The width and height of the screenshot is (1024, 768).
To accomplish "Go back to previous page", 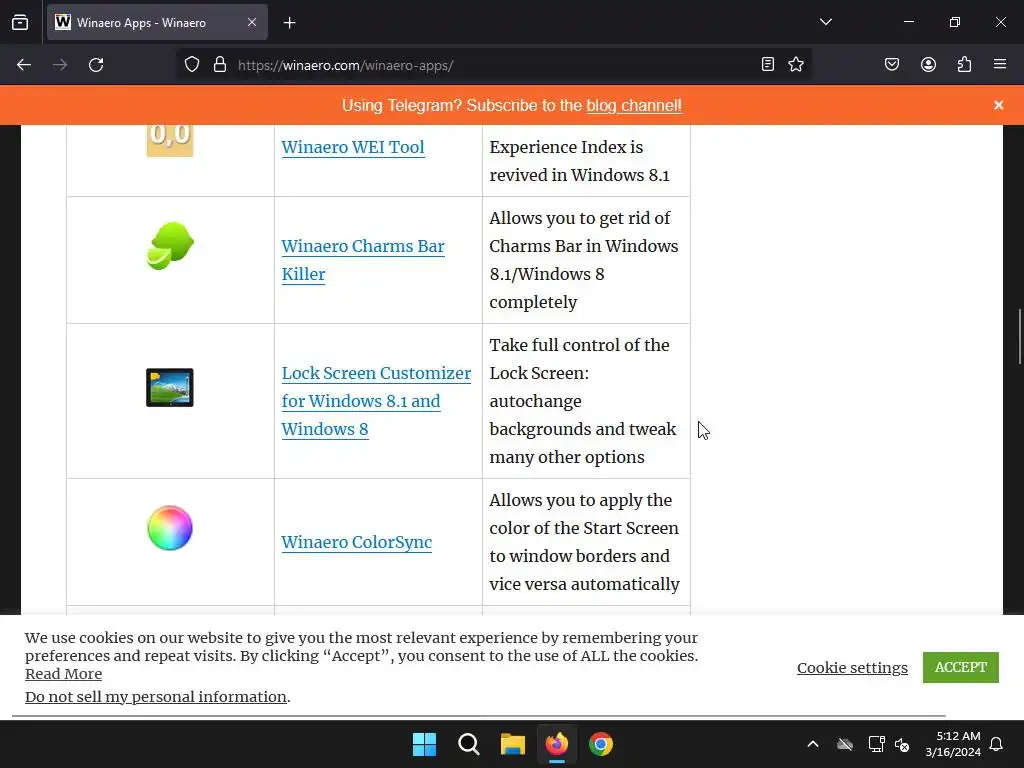I will pyautogui.click(x=24, y=65).
